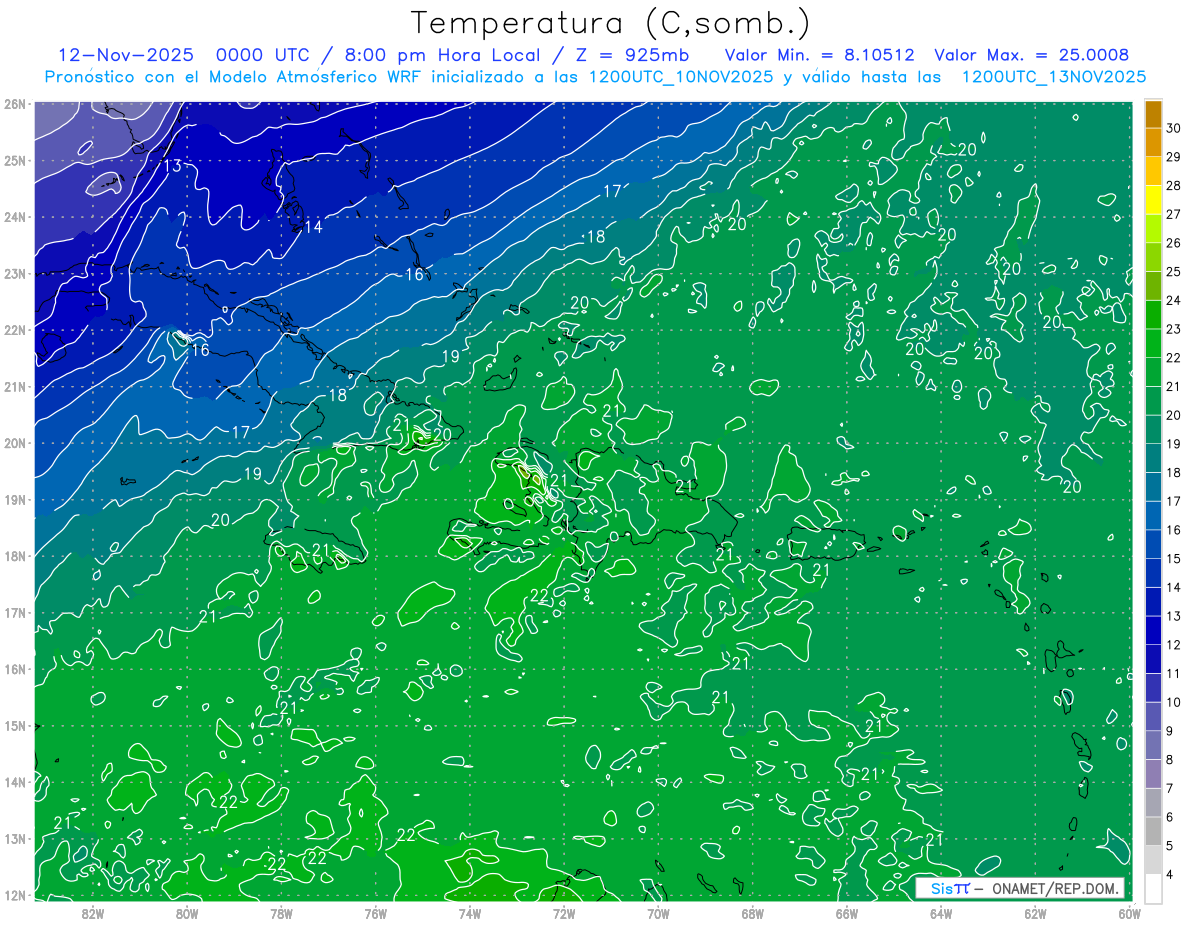Click the brown top swatch of color scale

[1153, 114]
